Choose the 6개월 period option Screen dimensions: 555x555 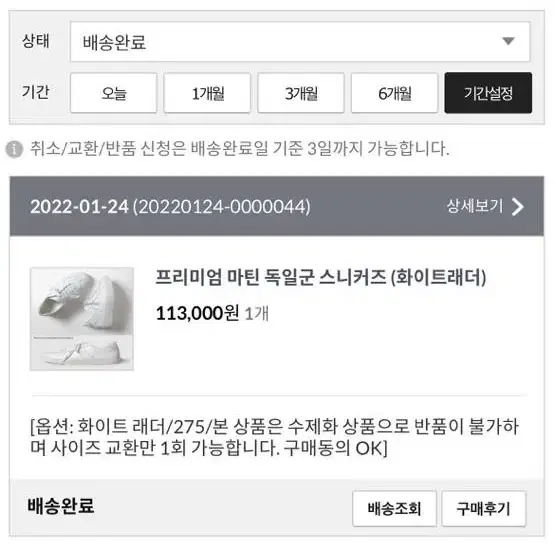coord(394,93)
